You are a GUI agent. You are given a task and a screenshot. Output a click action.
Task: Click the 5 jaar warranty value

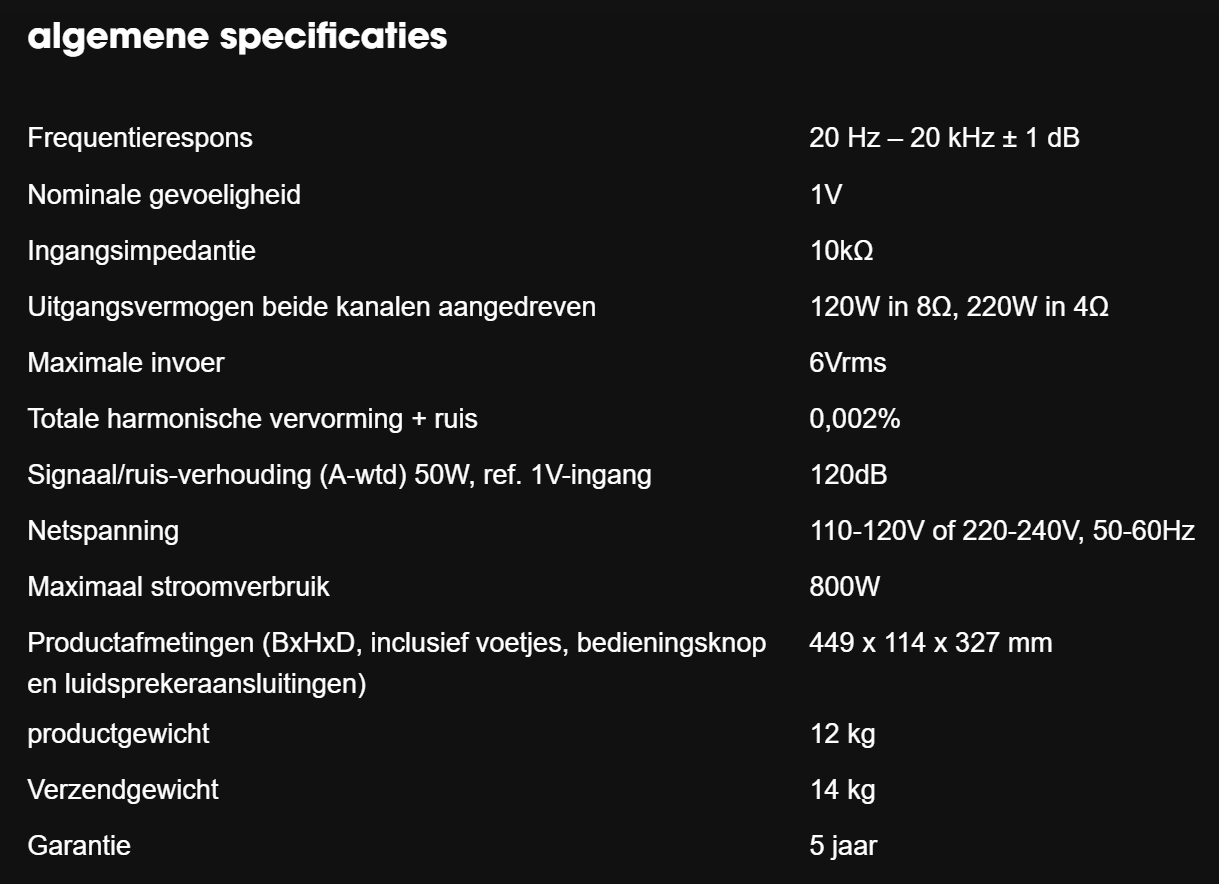(843, 846)
